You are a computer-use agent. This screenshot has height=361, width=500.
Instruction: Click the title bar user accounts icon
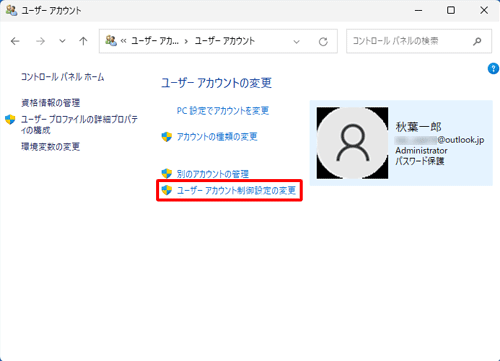pyautogui.click(x=11, y=10)
